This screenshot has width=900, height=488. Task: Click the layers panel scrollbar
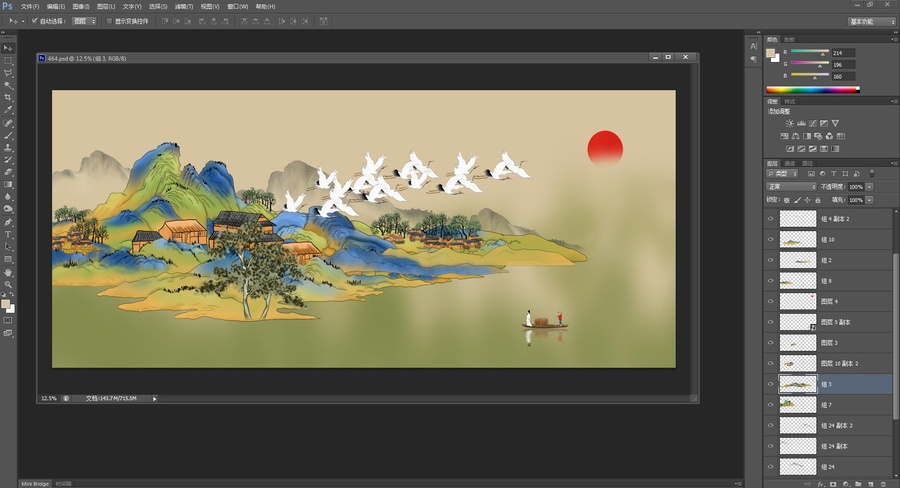[895, 336]
